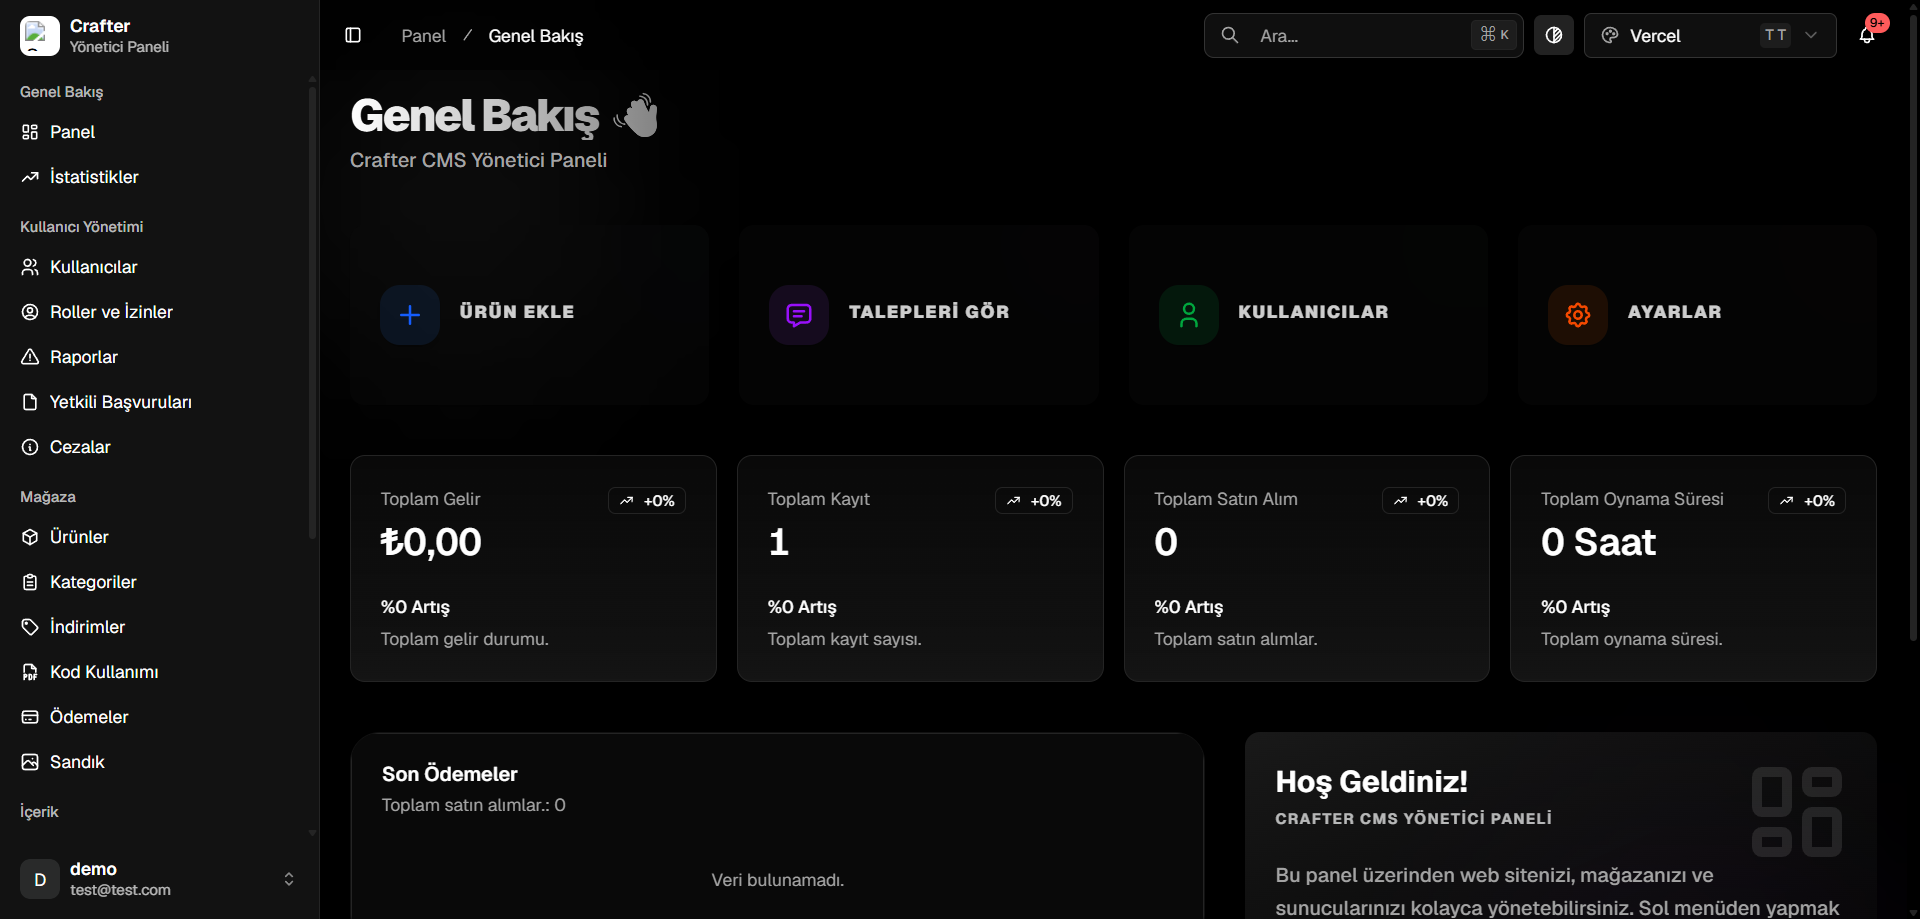Click the green Kullanıcılar person icon
This screenshot has height=919, width=1920.
tap(1189, 315)
